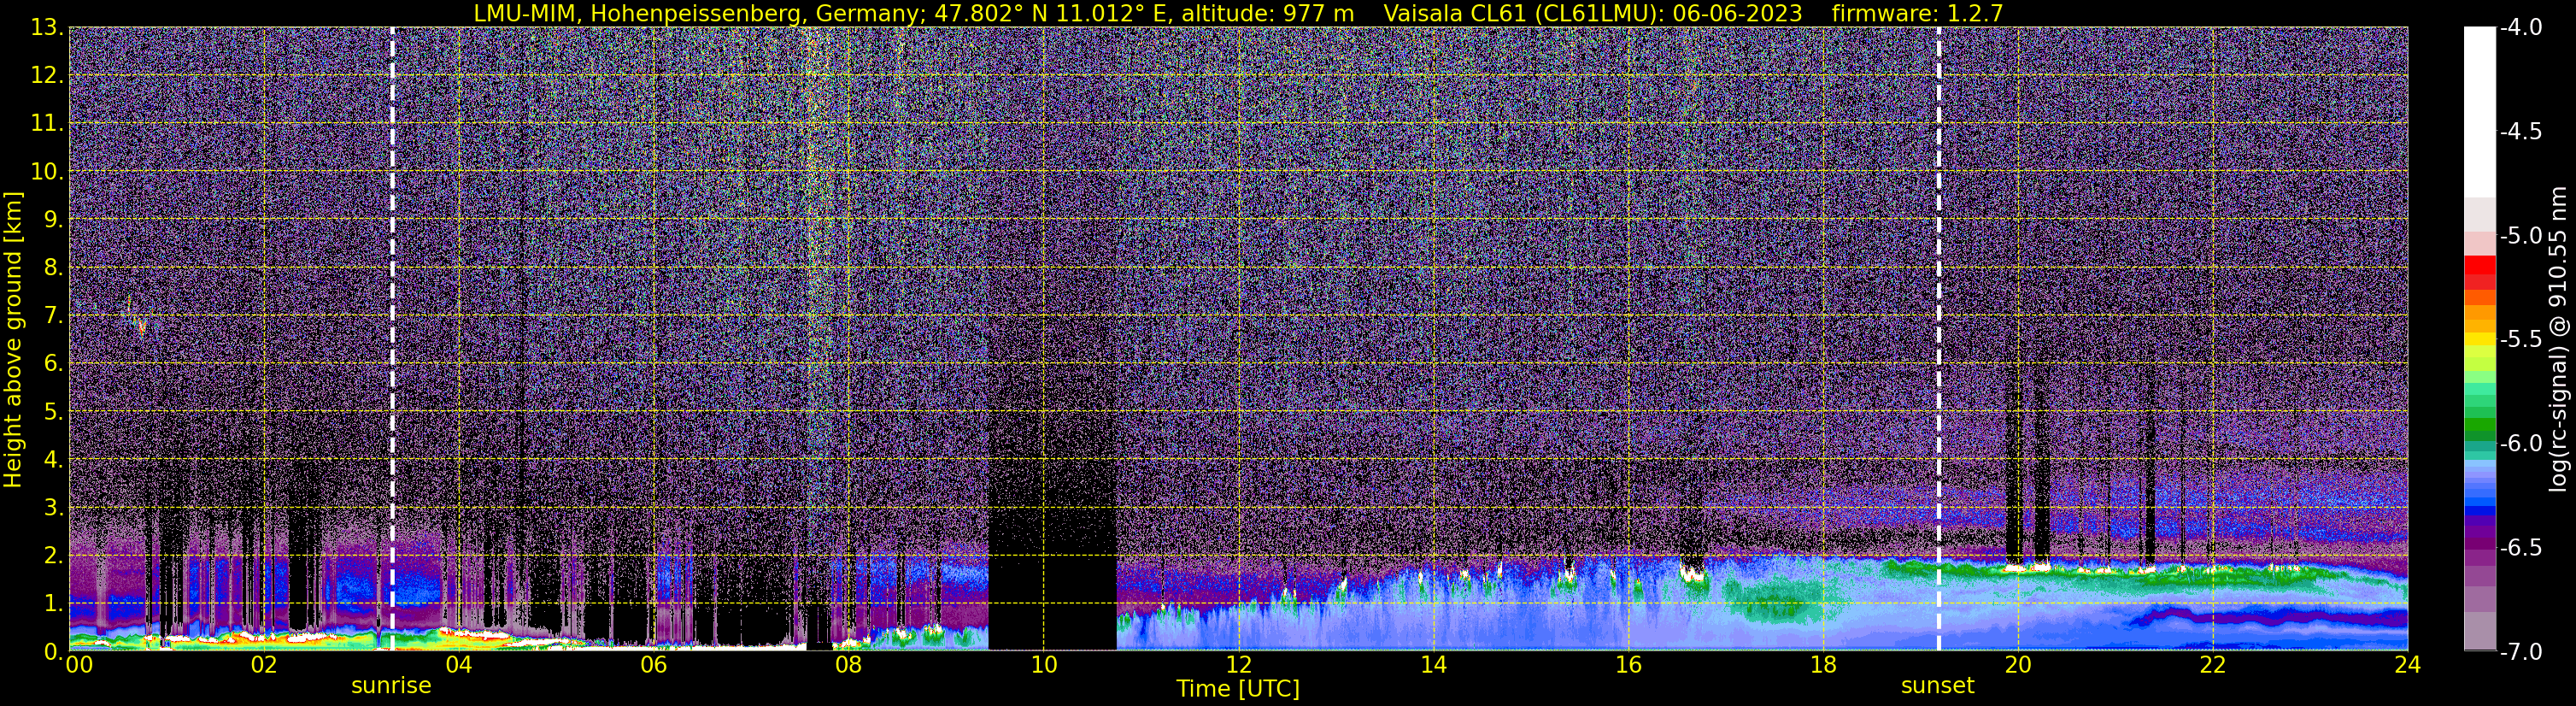2576x706 pixels.
Task: Click the colorbar tick label '-6.5'
Action: click(2520, 547)
